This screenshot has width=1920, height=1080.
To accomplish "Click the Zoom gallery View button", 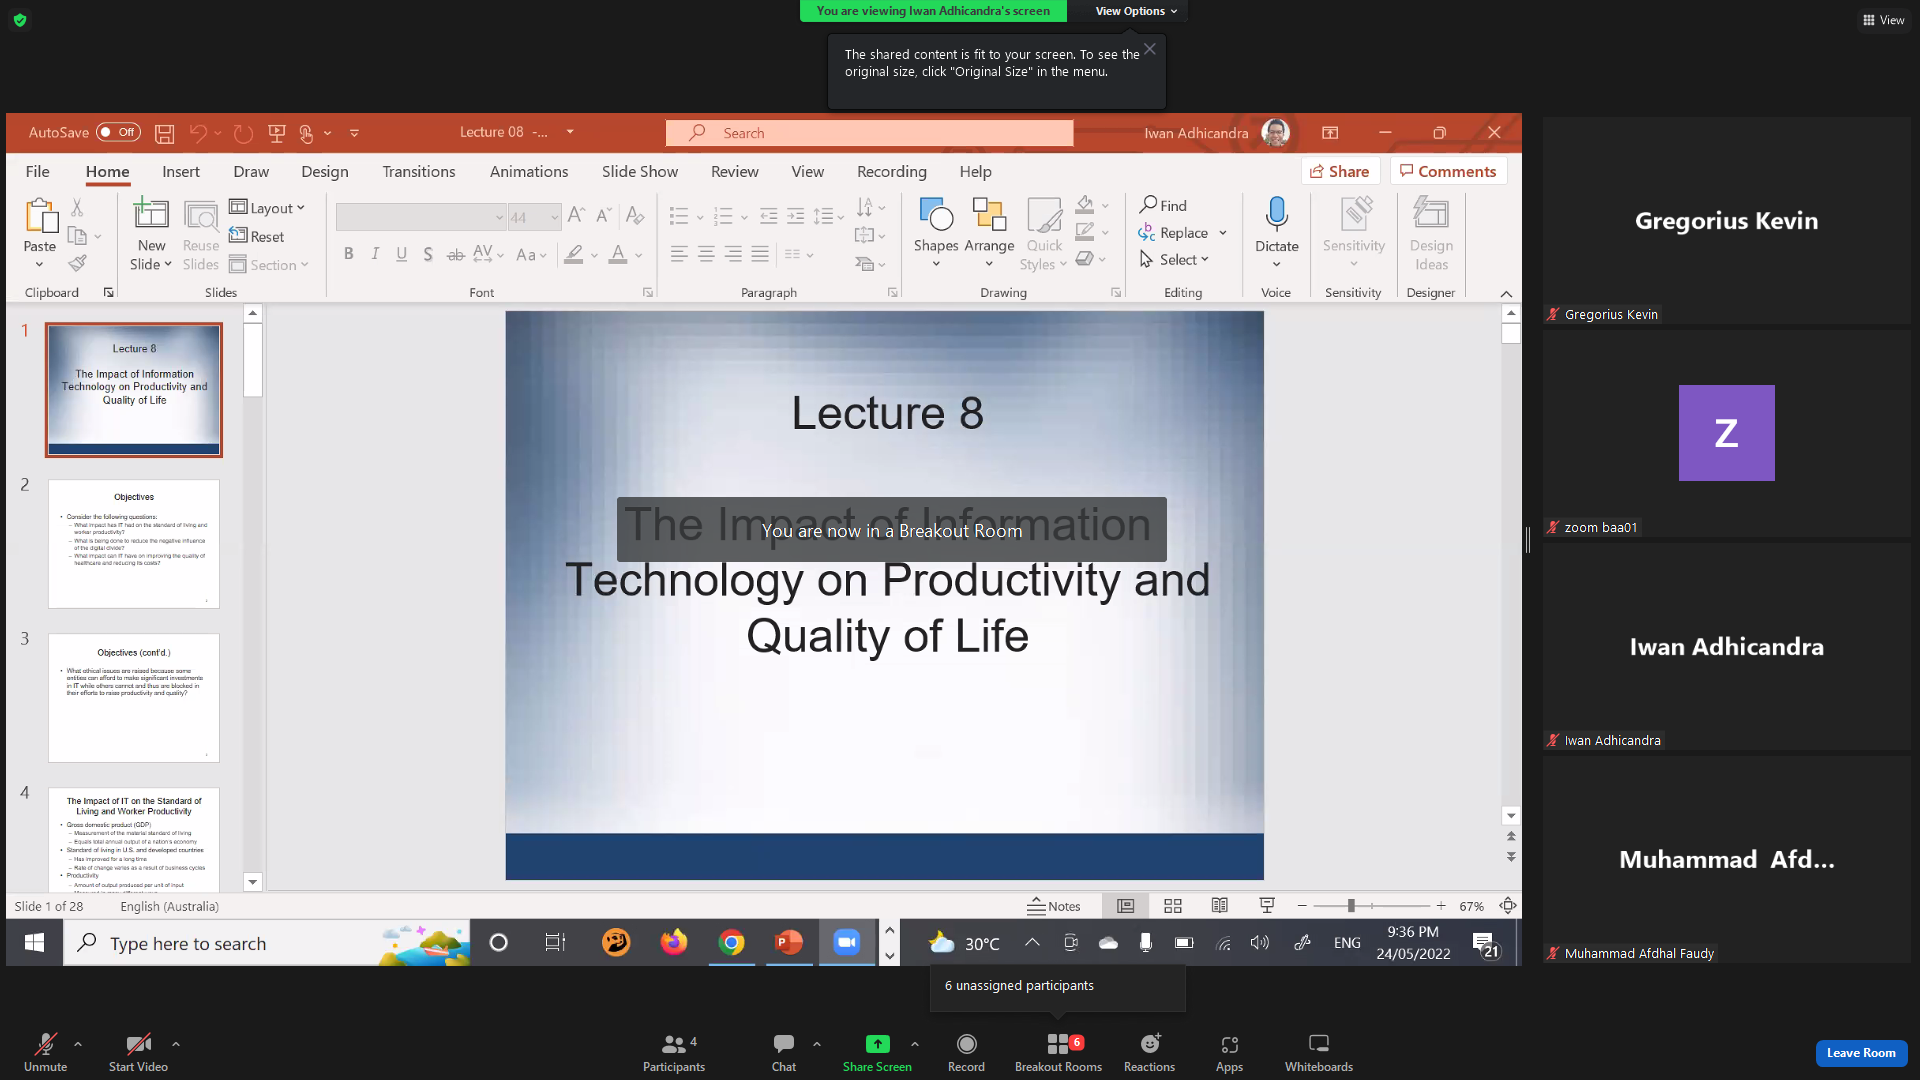I will point(1883,20).
